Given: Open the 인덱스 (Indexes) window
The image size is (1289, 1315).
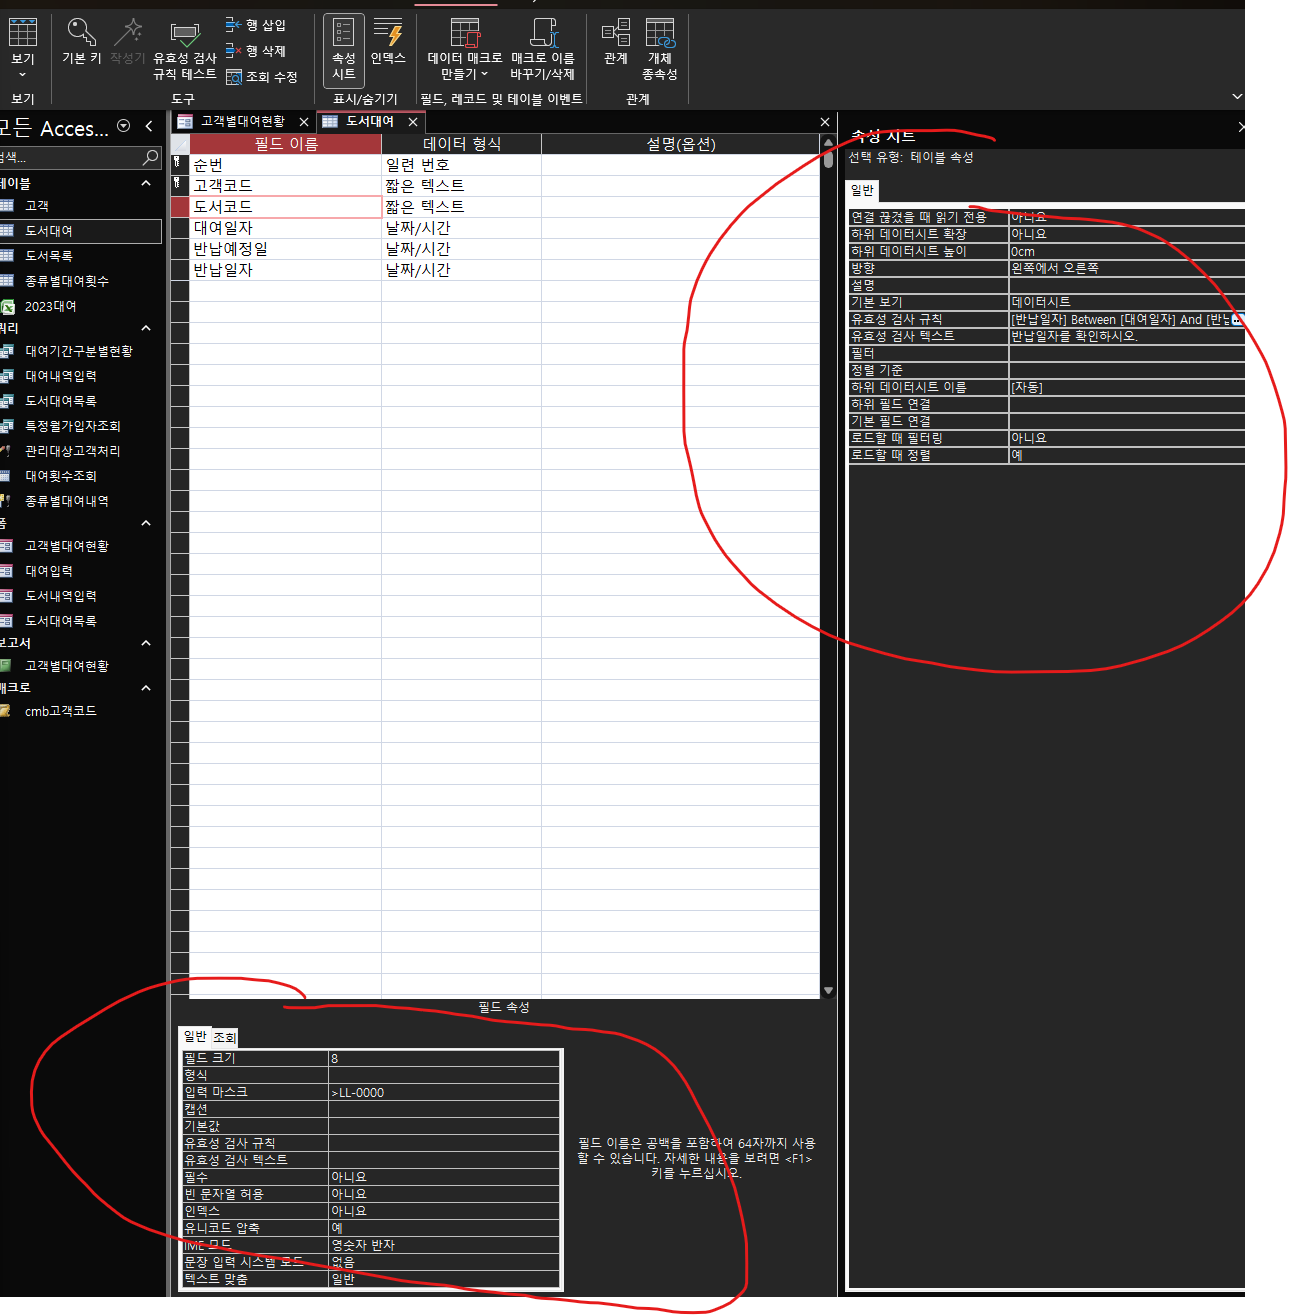Looking at the screenshot, I should pyautogui.click(x=388, y=42).
